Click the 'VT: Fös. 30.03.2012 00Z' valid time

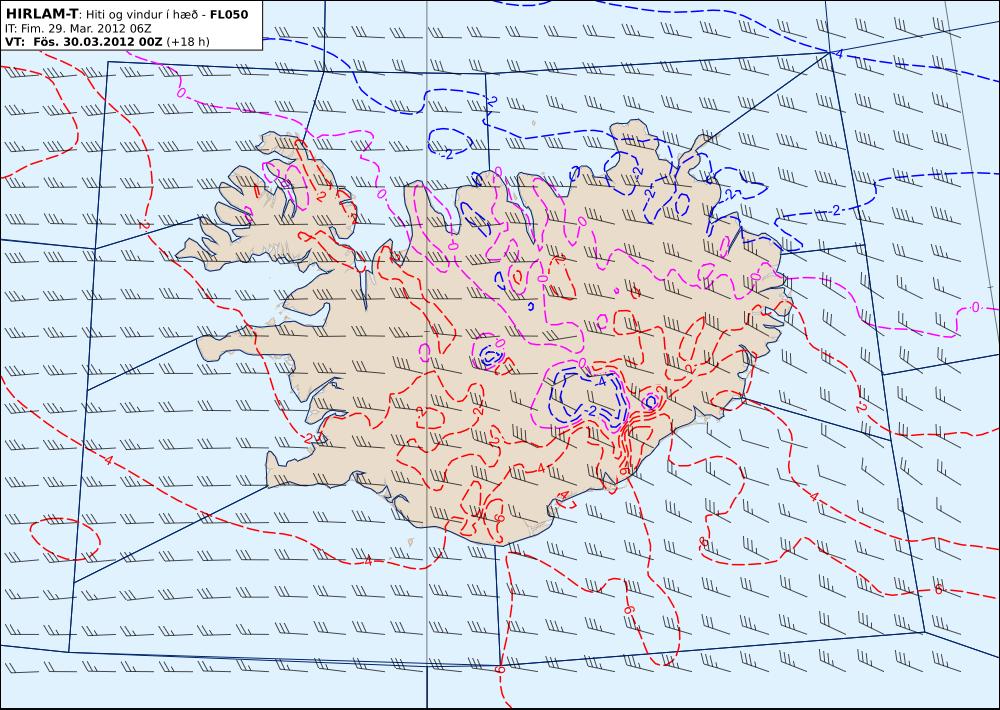84,42
